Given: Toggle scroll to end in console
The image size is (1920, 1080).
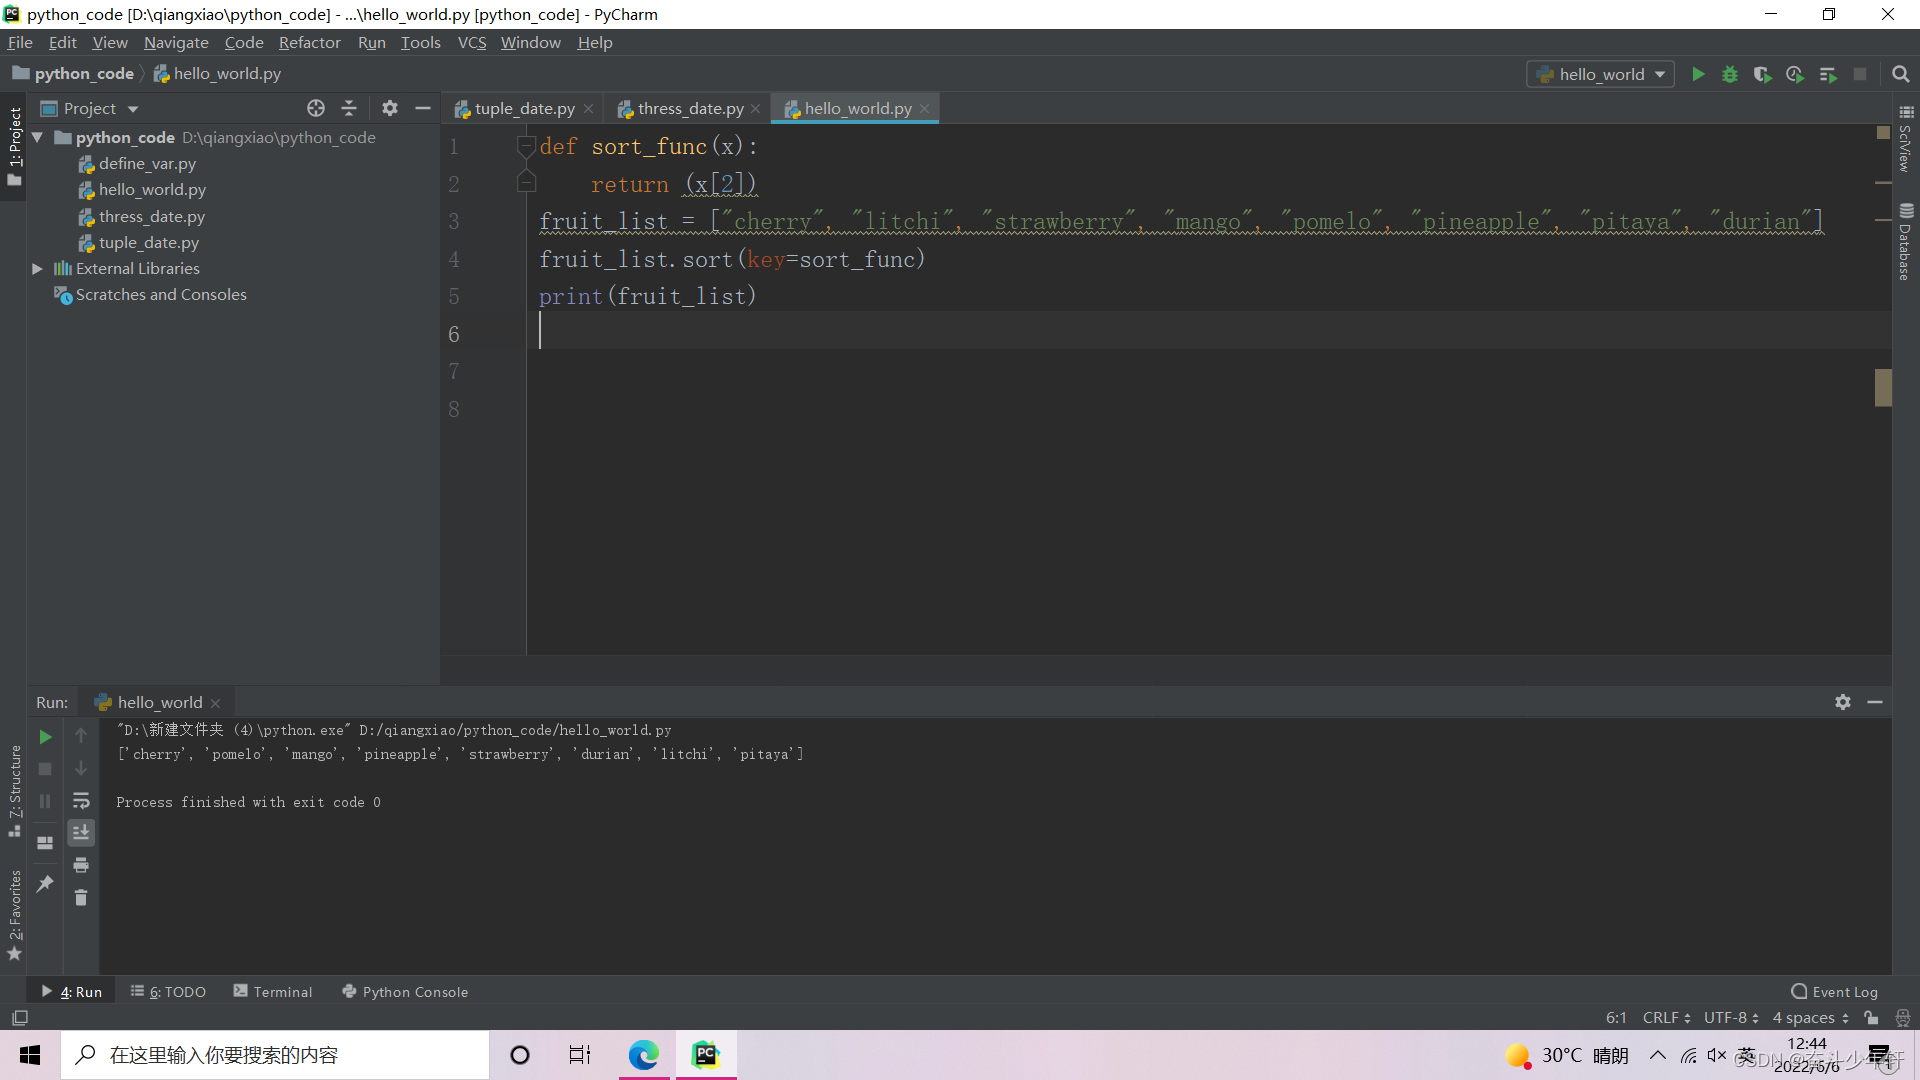Looking at the screenshot, I should [x=82, y=833].
